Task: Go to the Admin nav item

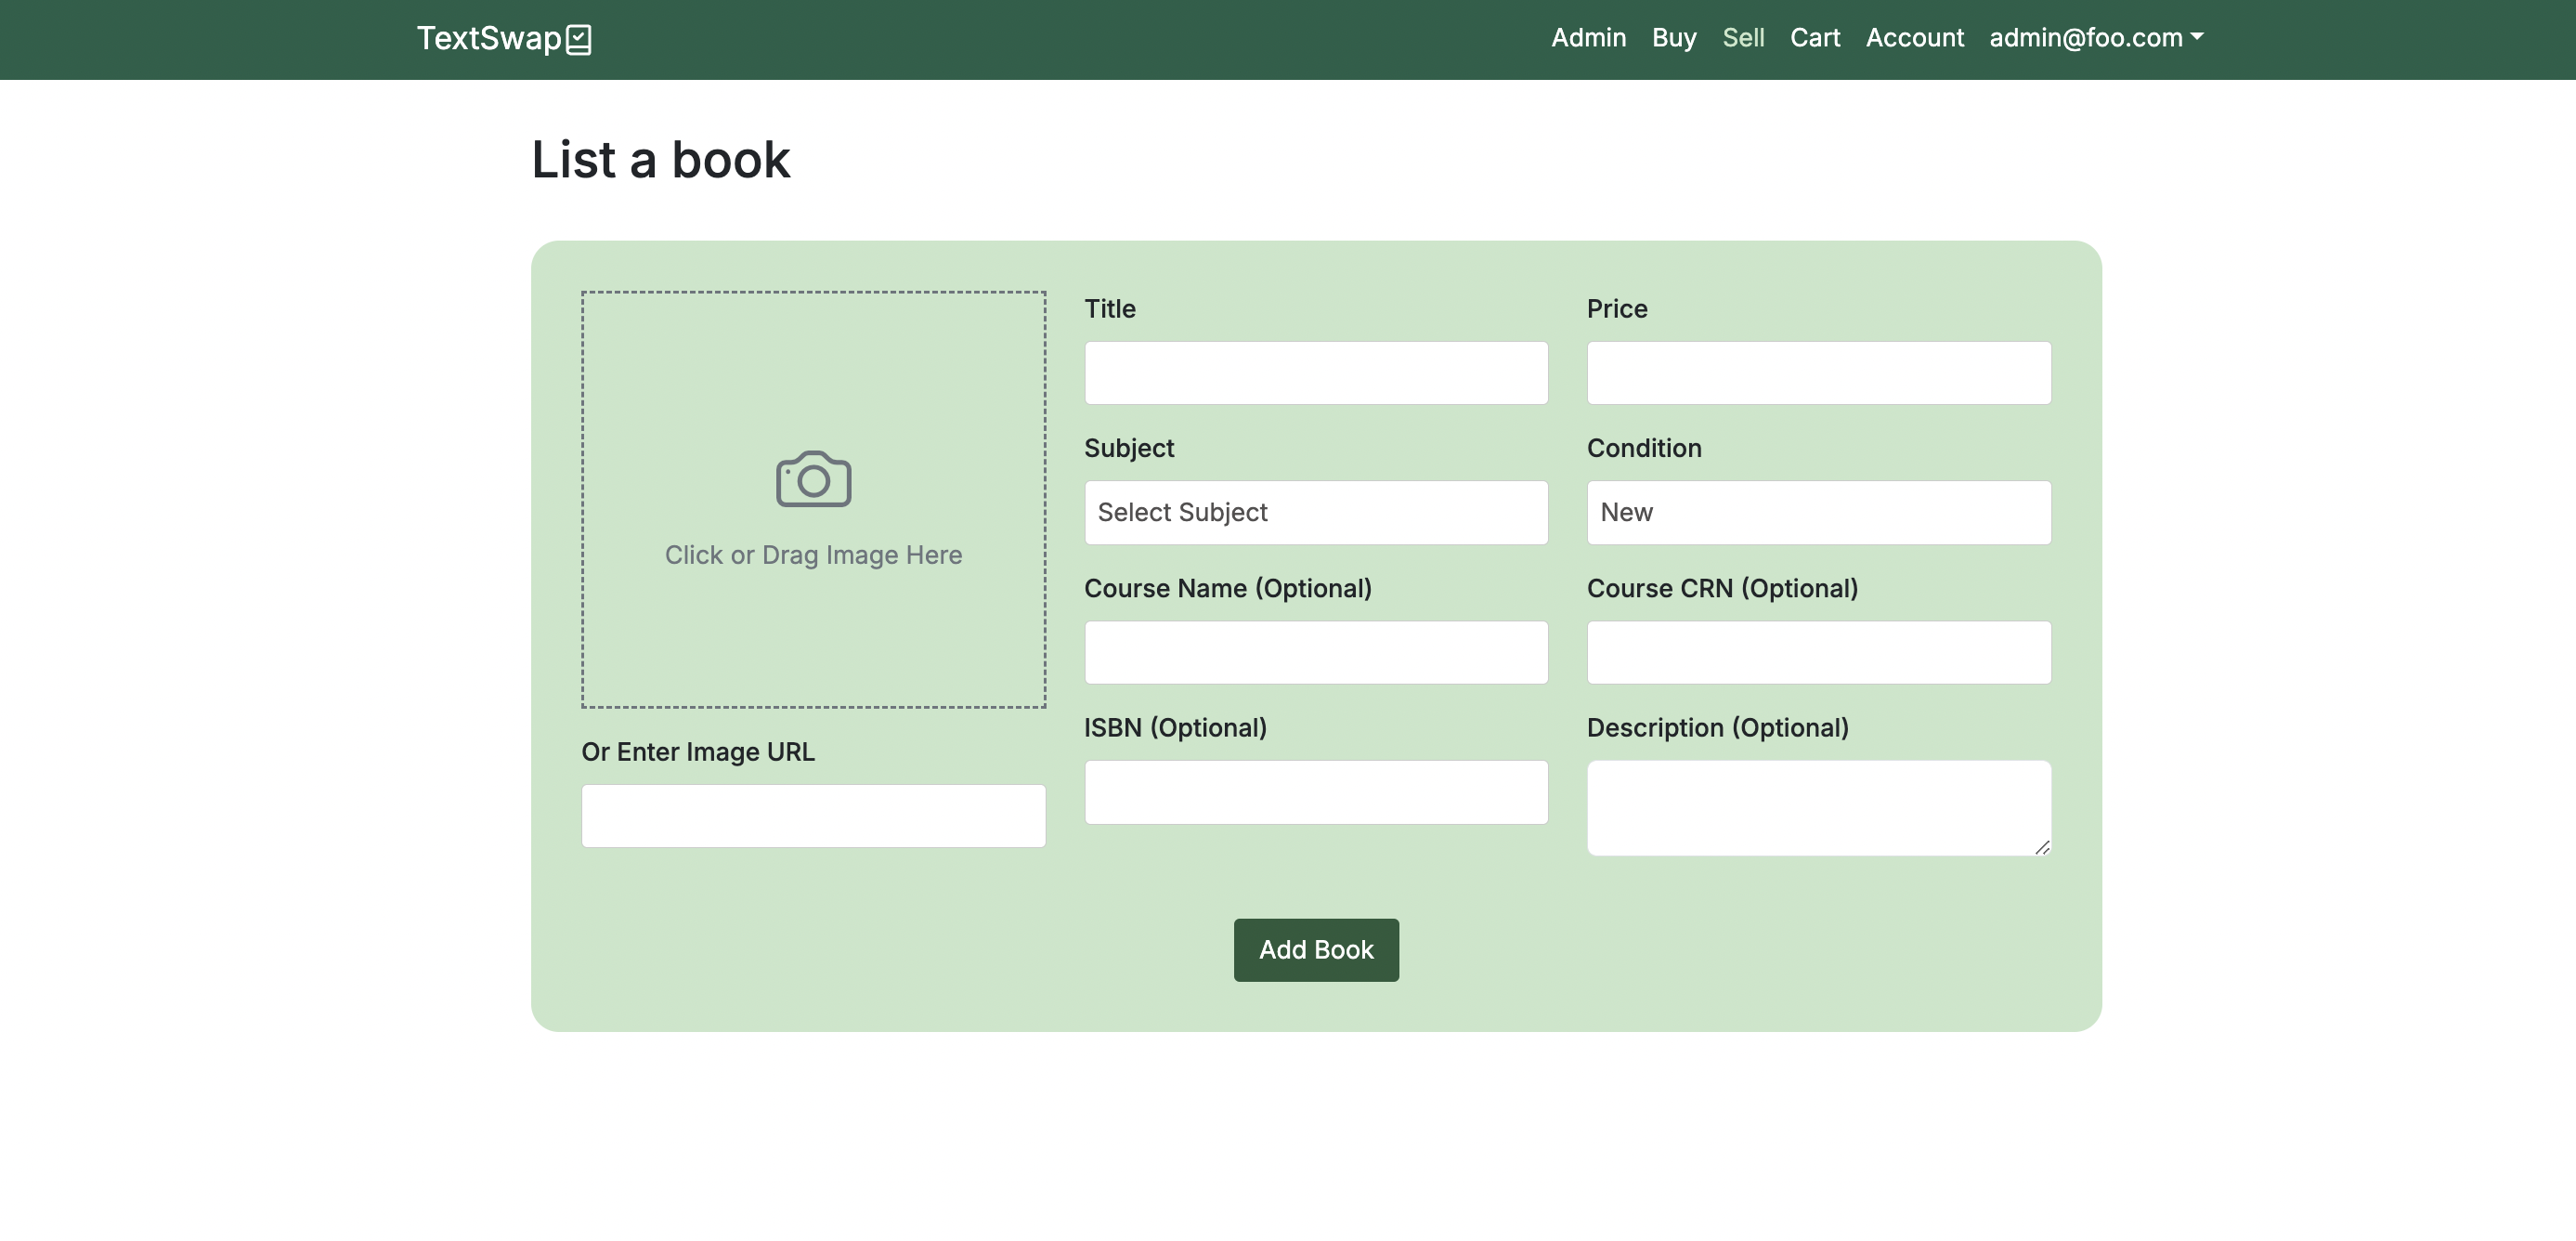Action: (x=1587, y=38)
